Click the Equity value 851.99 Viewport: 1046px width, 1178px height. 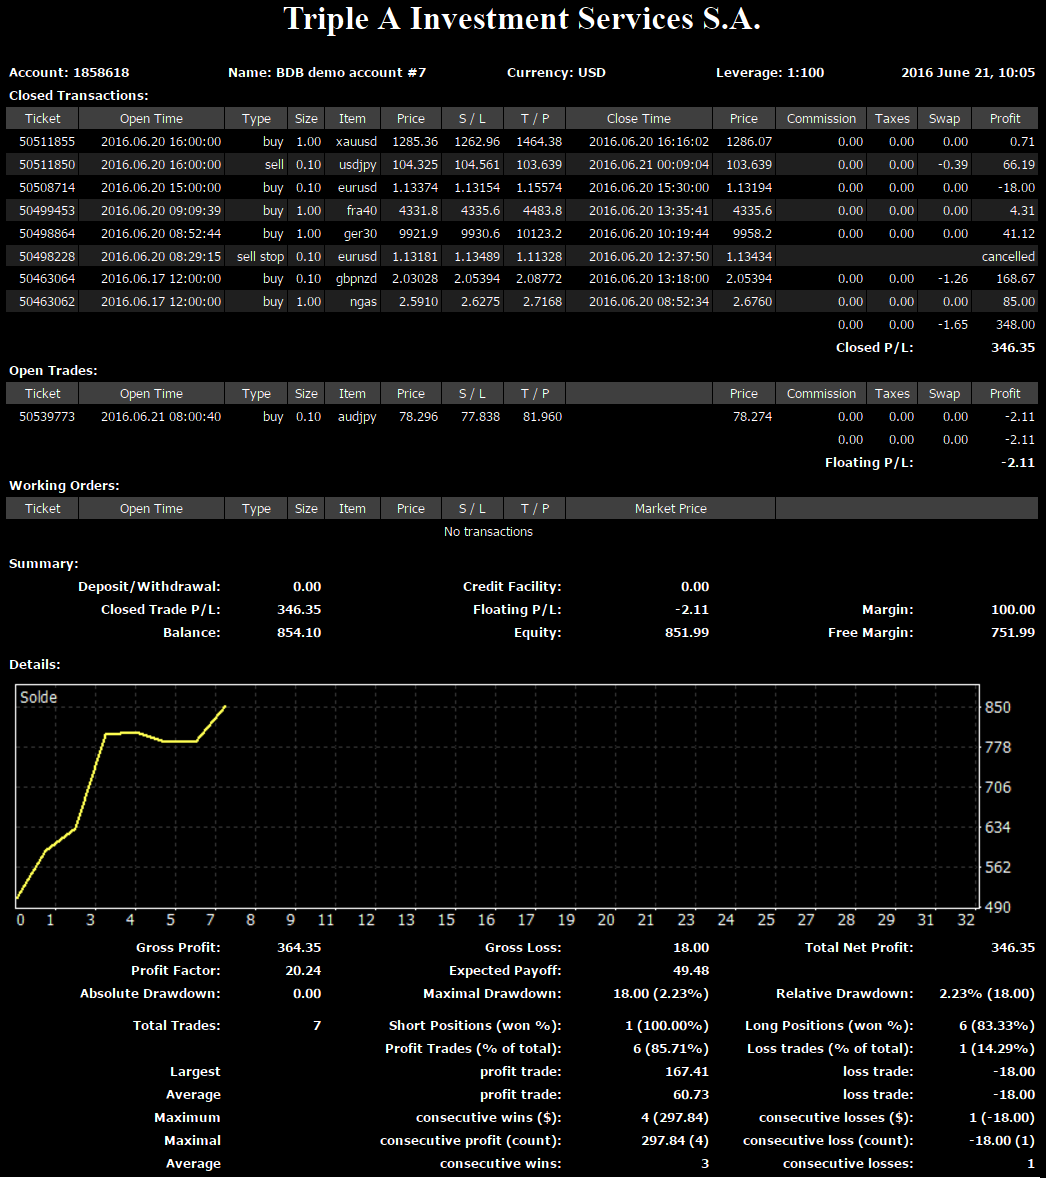(x=687, y=633)
